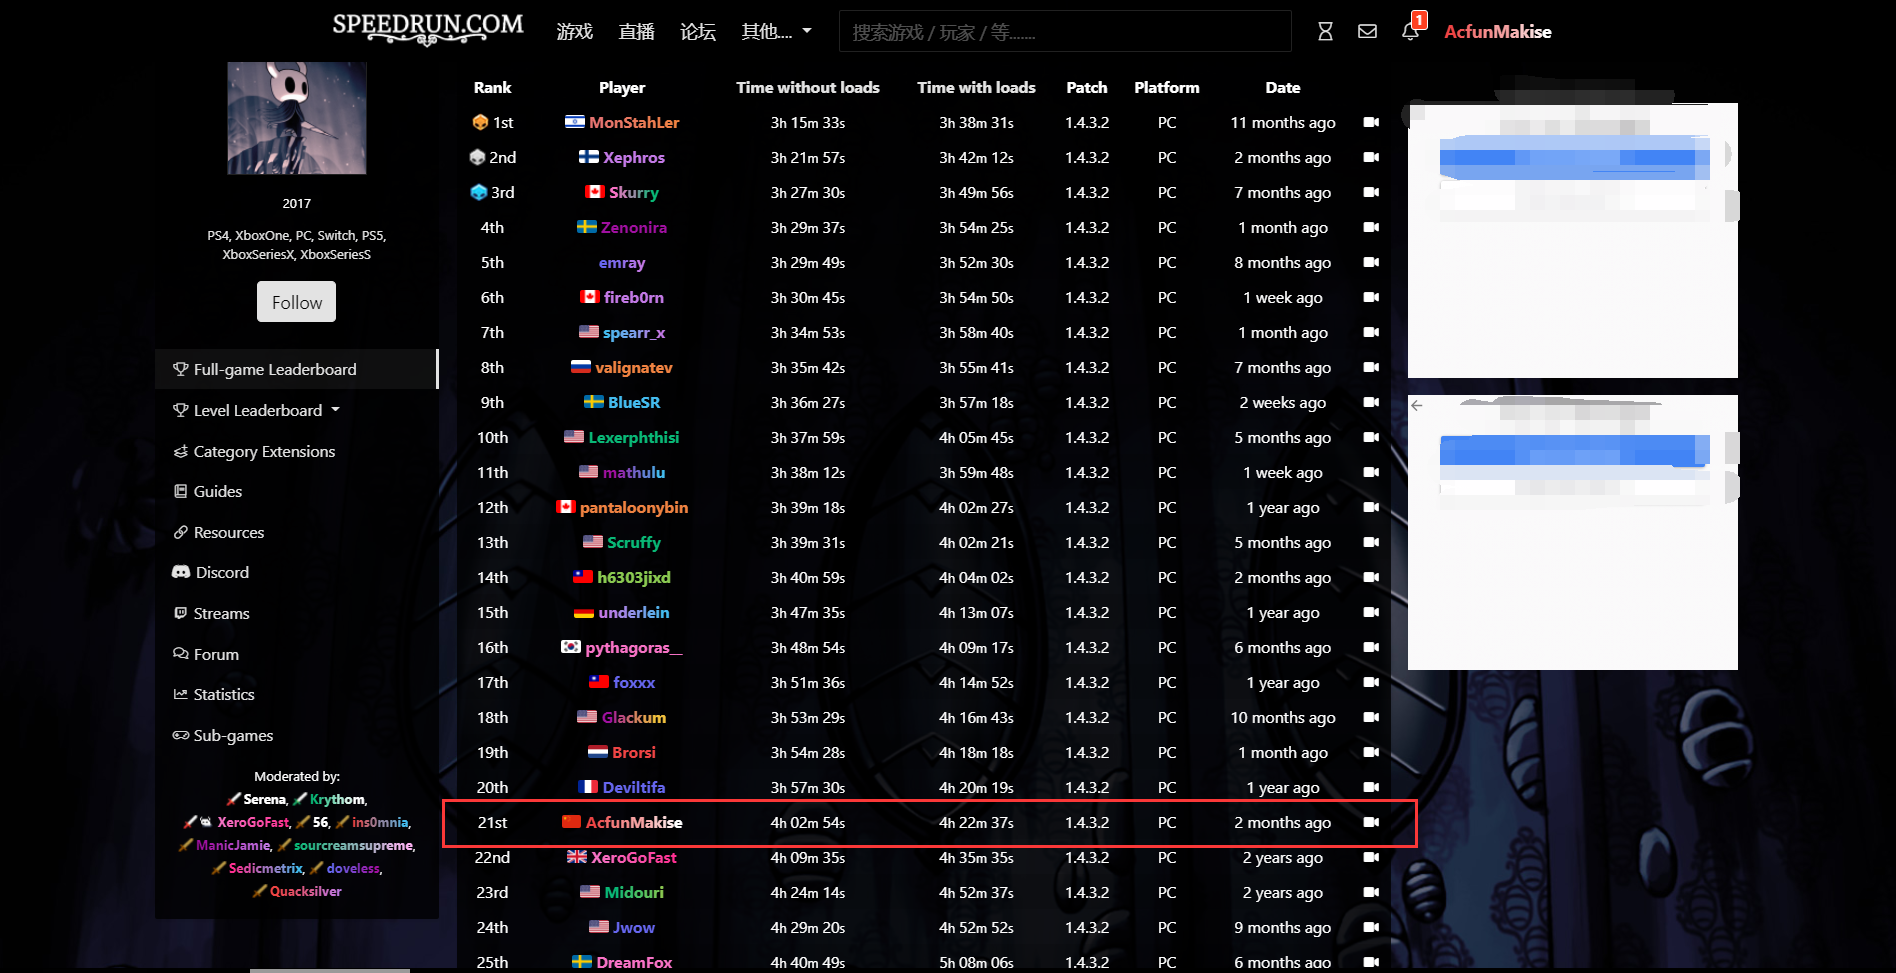
Task: Open Streams in sidebar
Action: coord(212,613)
